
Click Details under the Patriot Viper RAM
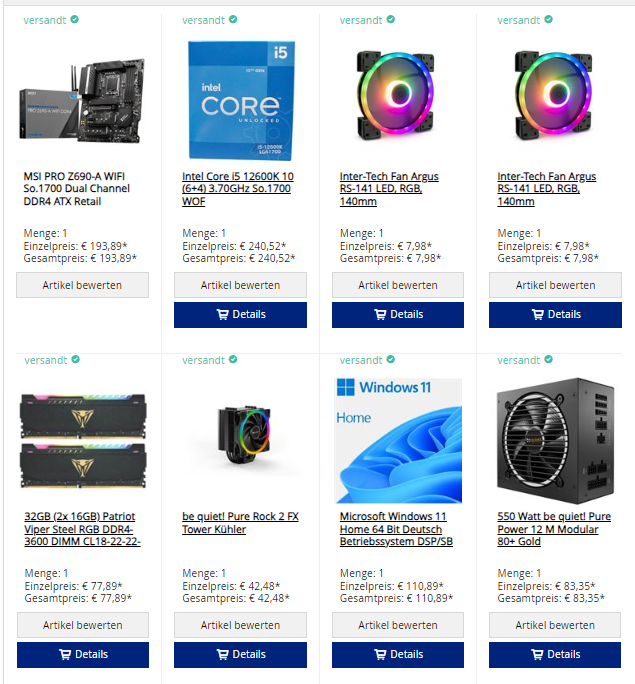(x=83, y=654)
